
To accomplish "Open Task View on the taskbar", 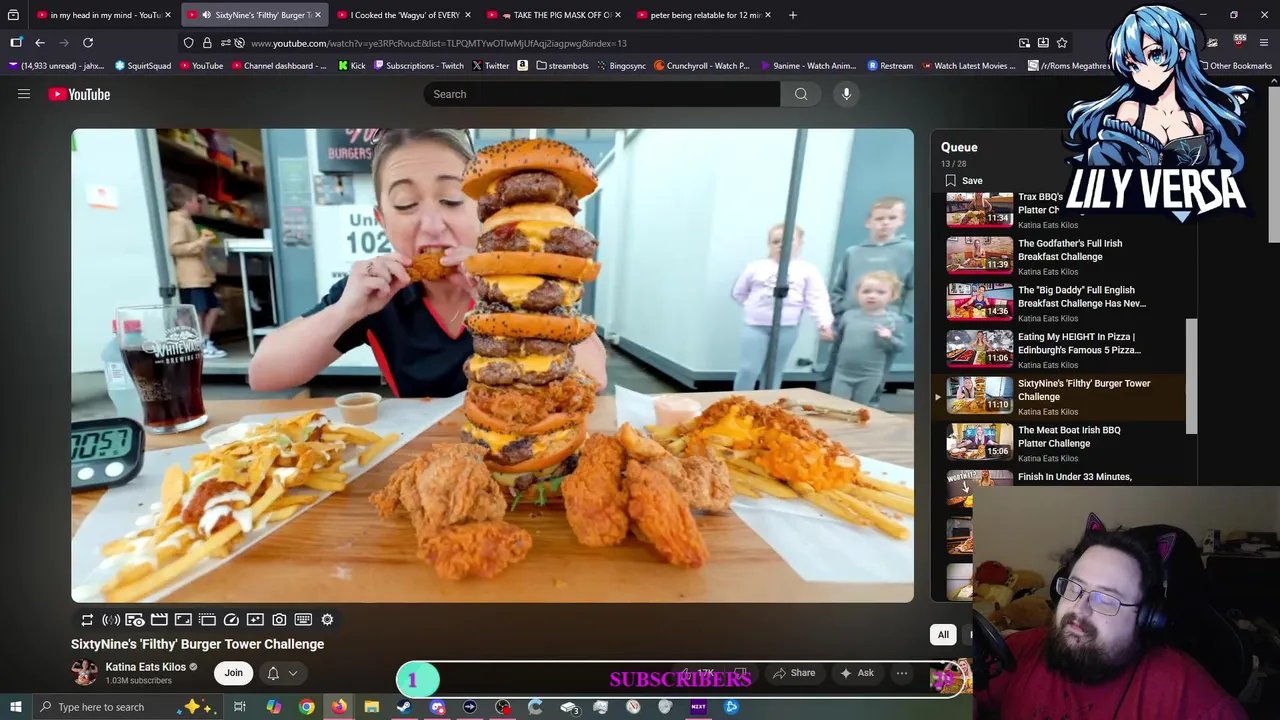I will tap(240, 707).
